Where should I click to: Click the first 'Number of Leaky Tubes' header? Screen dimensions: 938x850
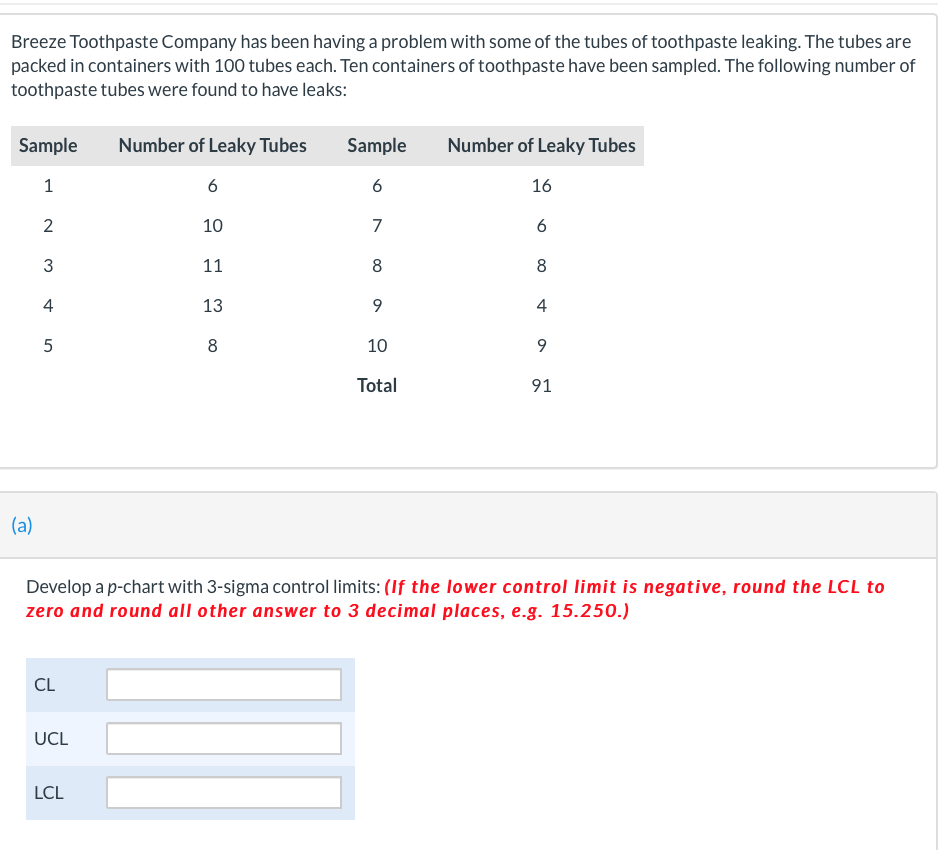point(212,145)
